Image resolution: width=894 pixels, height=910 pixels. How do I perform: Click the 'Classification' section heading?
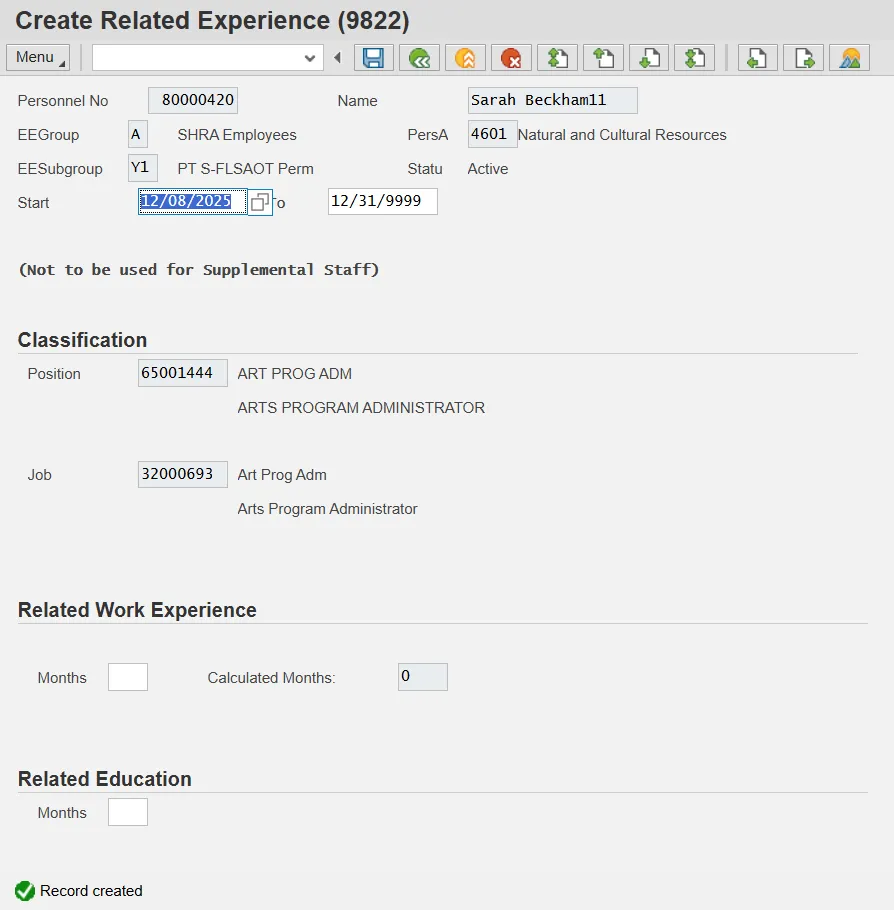[x=82, y=340]
